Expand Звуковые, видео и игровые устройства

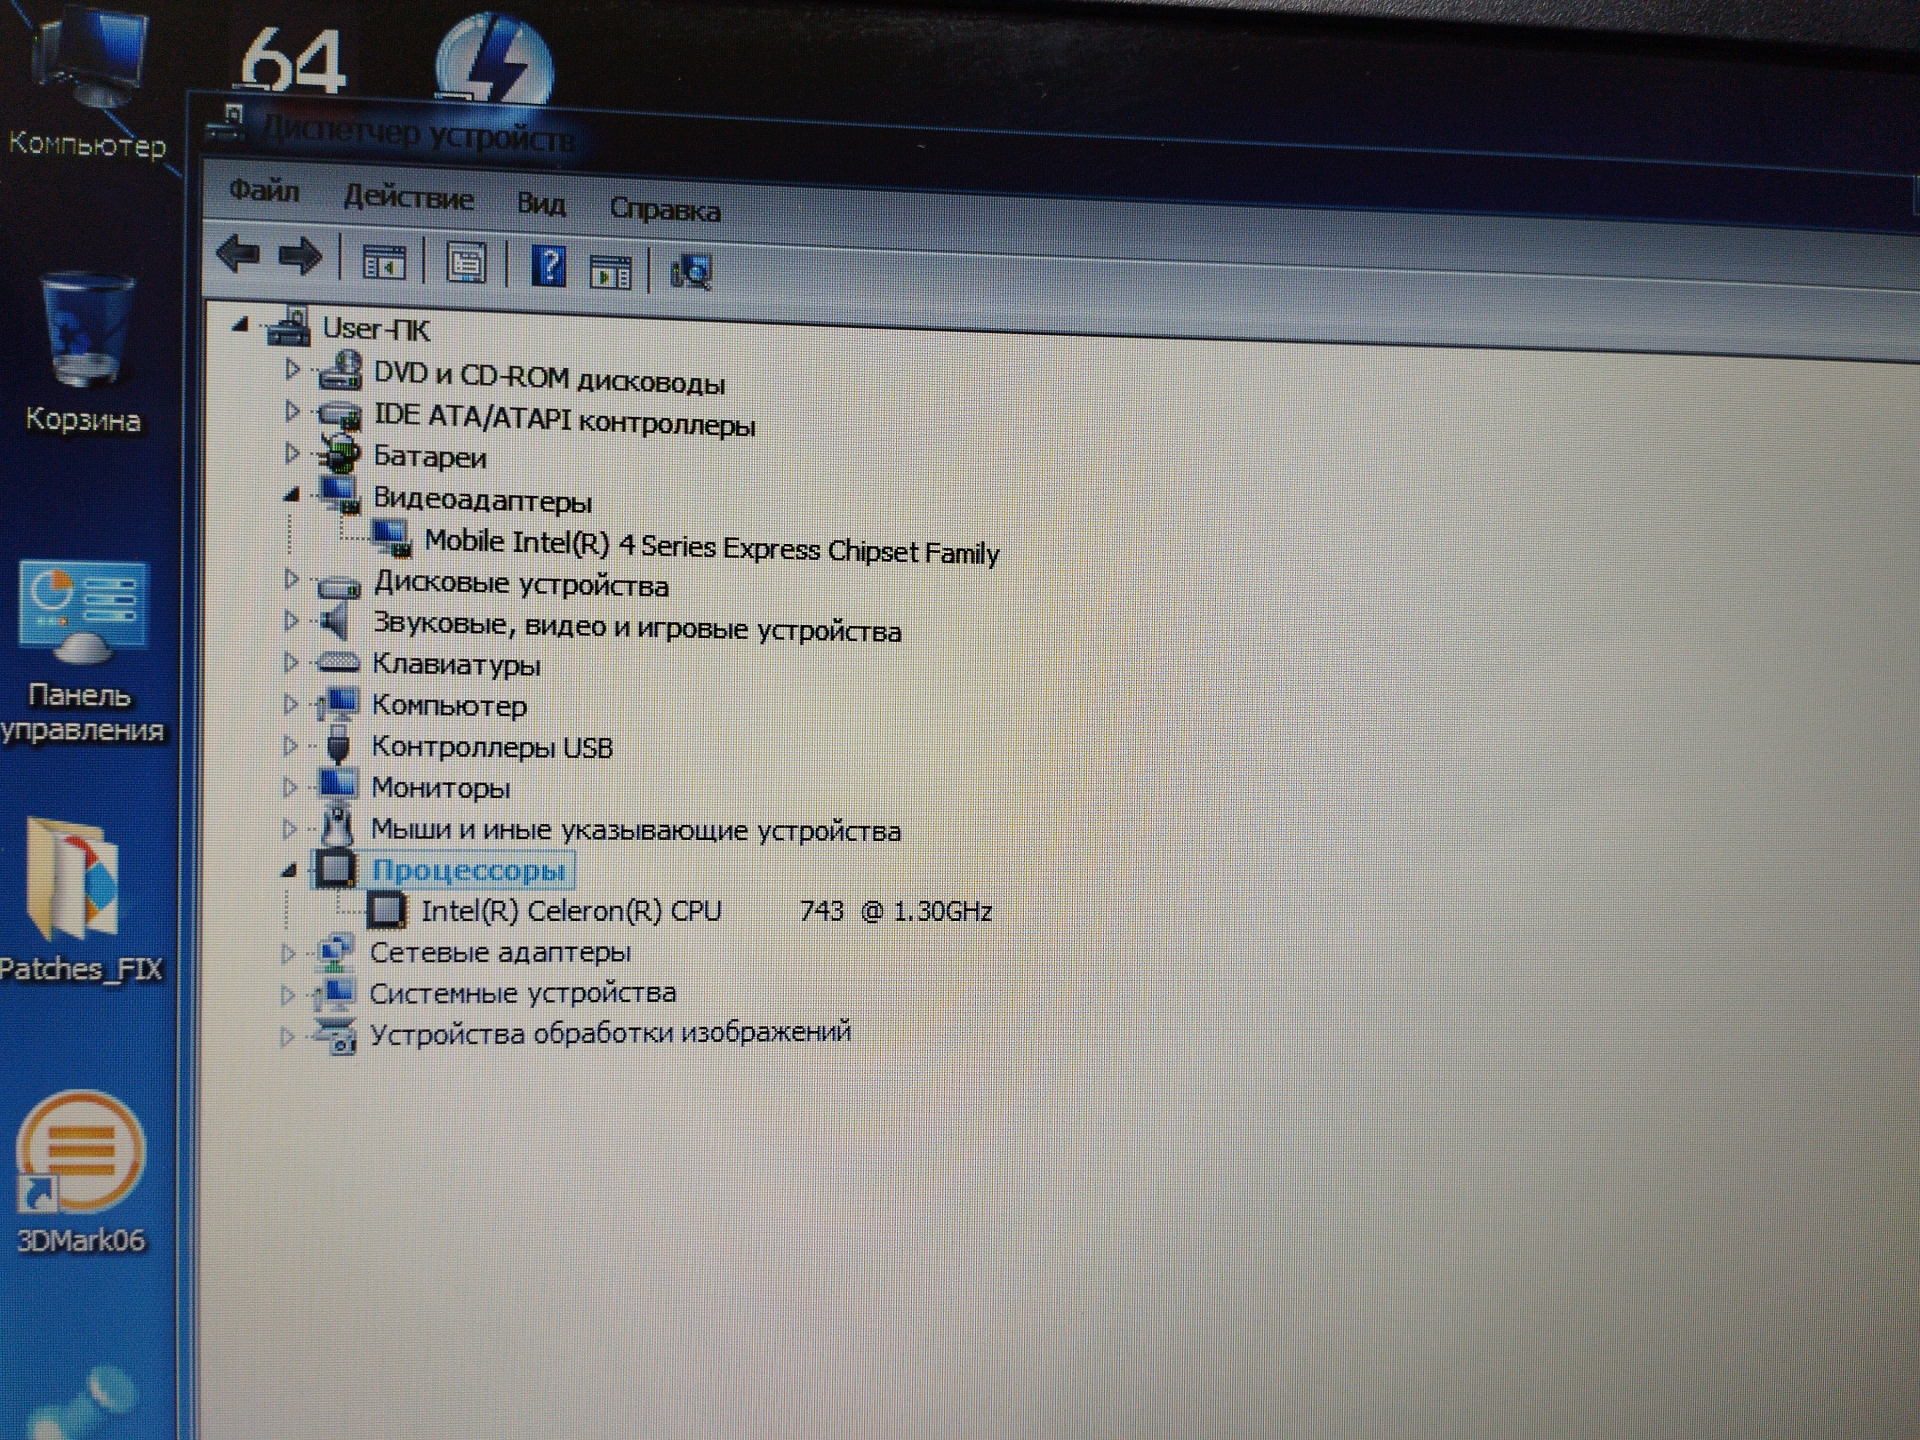291,620
